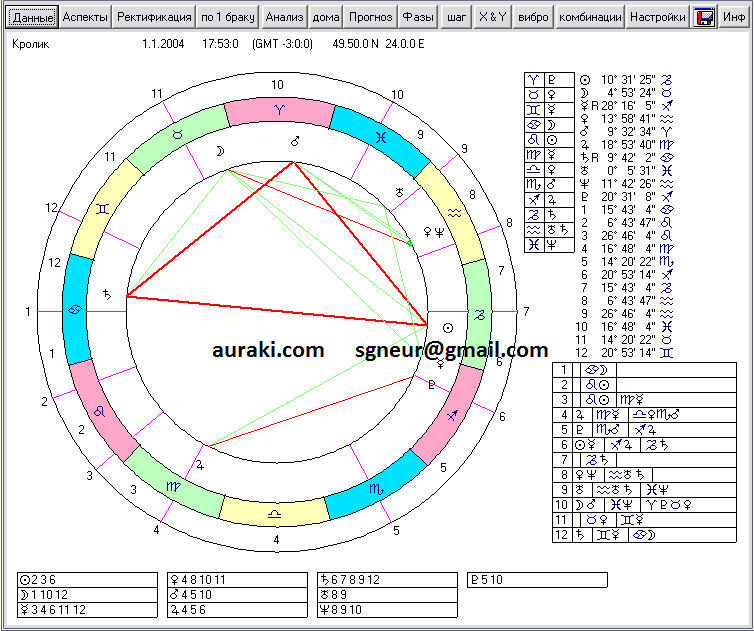Select the Moon glyph inside the chart
Image resolution: width=754 pixels, height=631 pixels.
click(220, 151)
